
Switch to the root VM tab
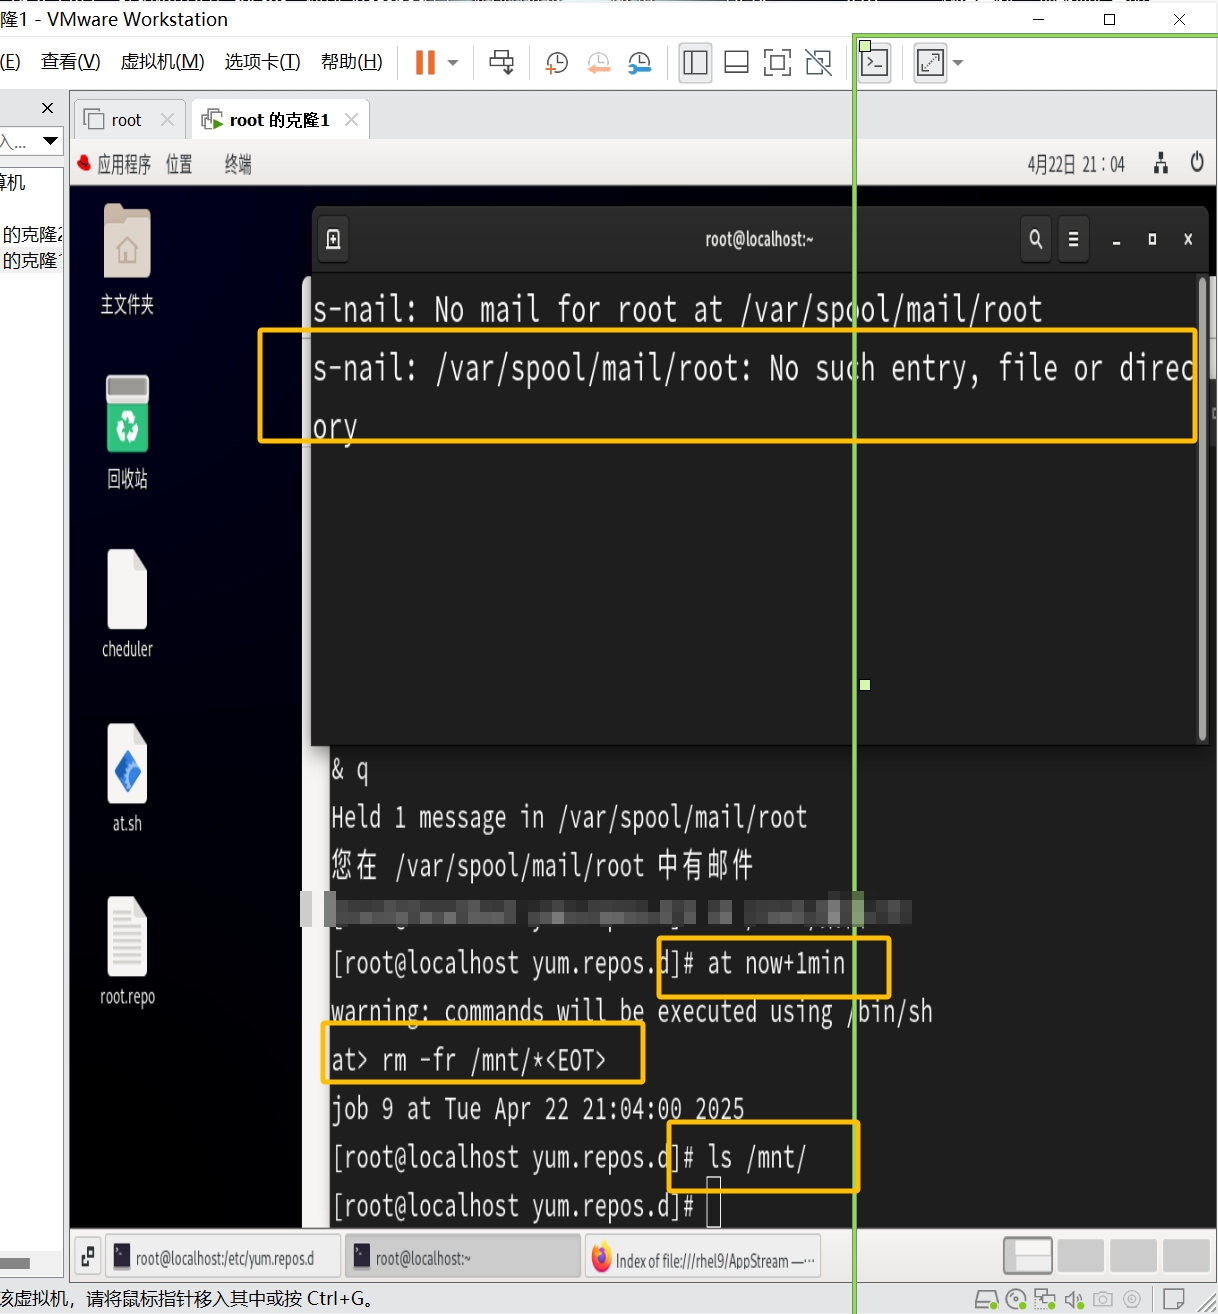(x=129, y=120)
